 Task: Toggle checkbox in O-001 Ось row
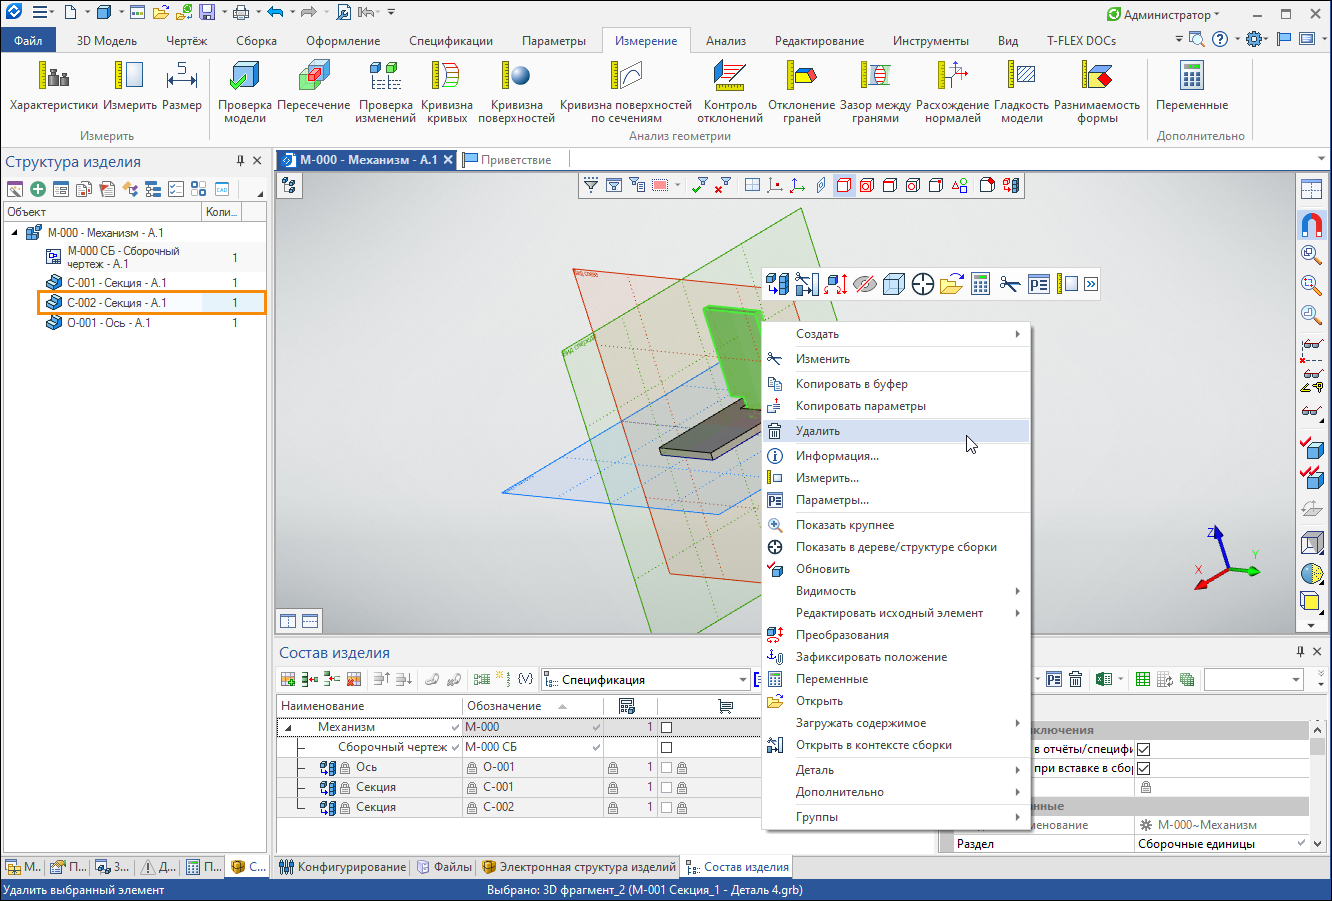(x=666, y=768)
